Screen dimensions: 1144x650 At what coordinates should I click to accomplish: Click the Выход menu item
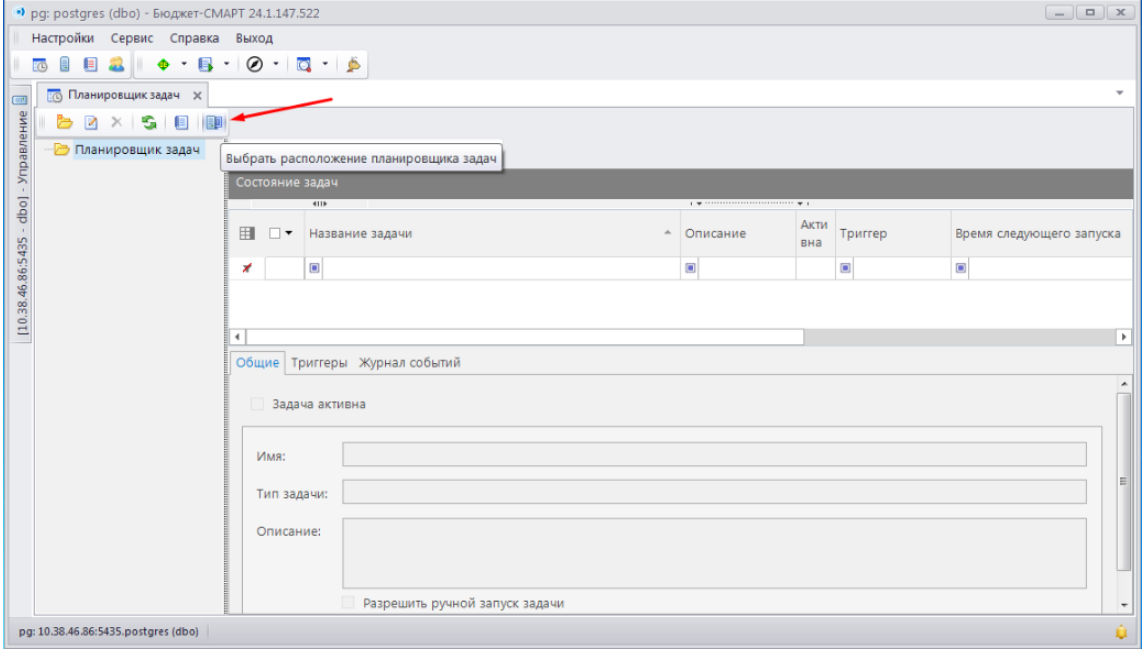[x=254, y=38]
